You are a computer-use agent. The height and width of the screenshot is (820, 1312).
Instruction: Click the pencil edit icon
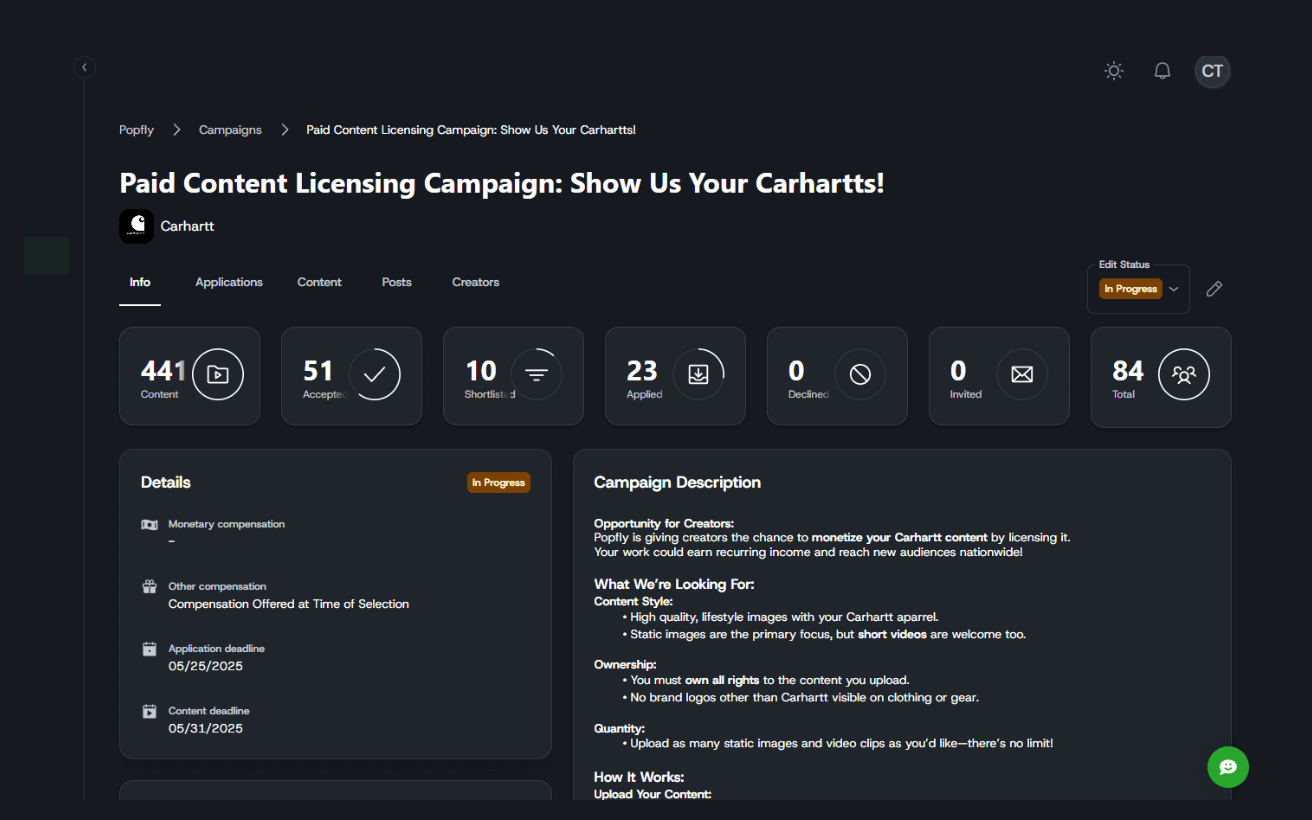click(1214, 289)
